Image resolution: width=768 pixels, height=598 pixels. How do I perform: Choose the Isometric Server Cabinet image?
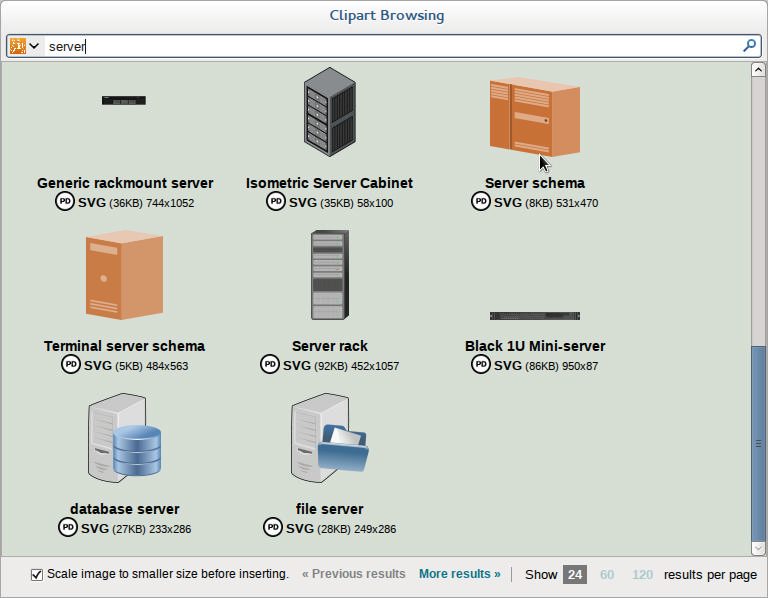pos(330,112)
